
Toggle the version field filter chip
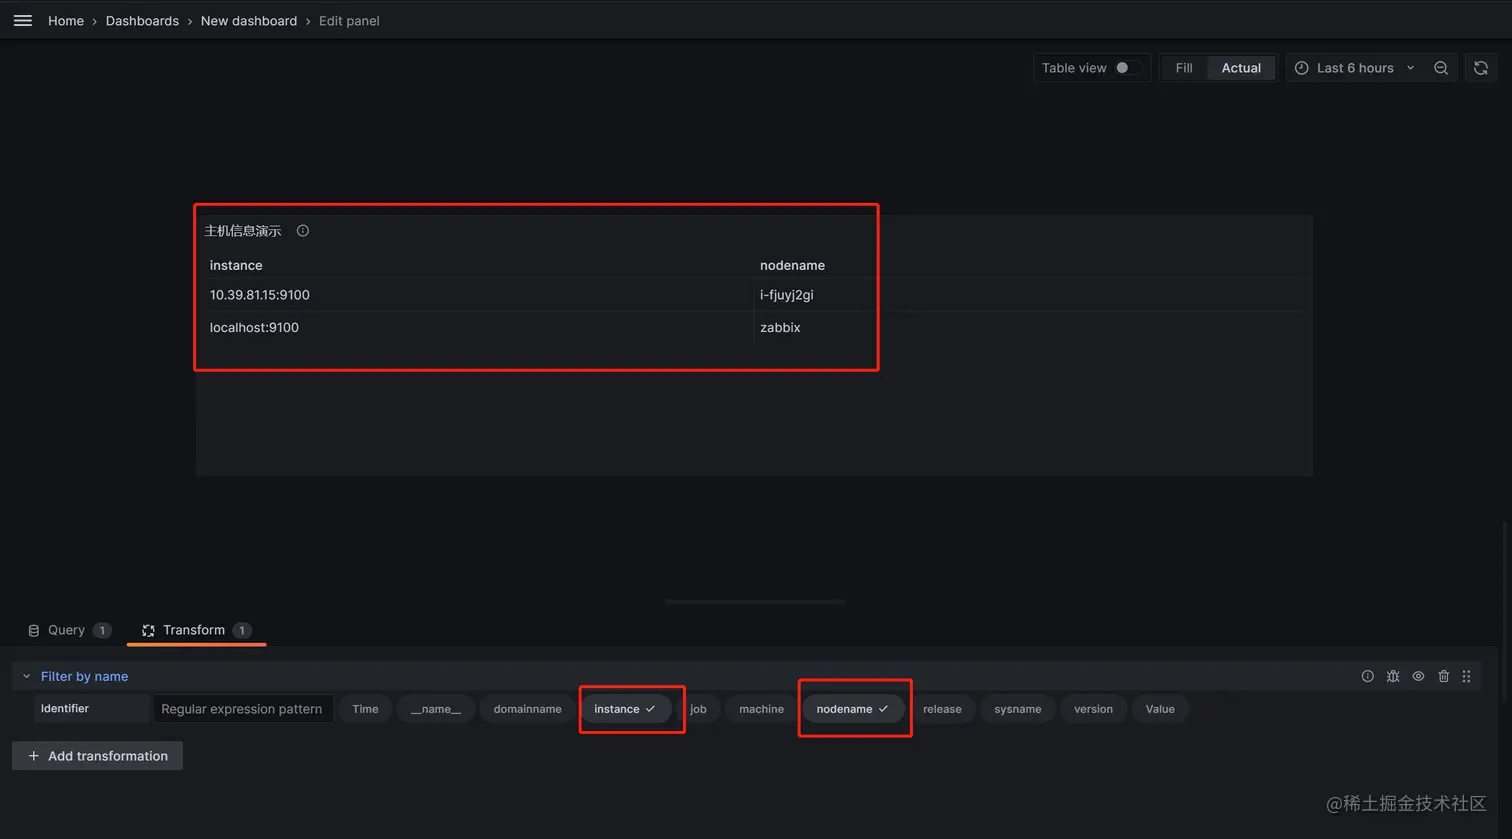click(x=1093, y=709)
